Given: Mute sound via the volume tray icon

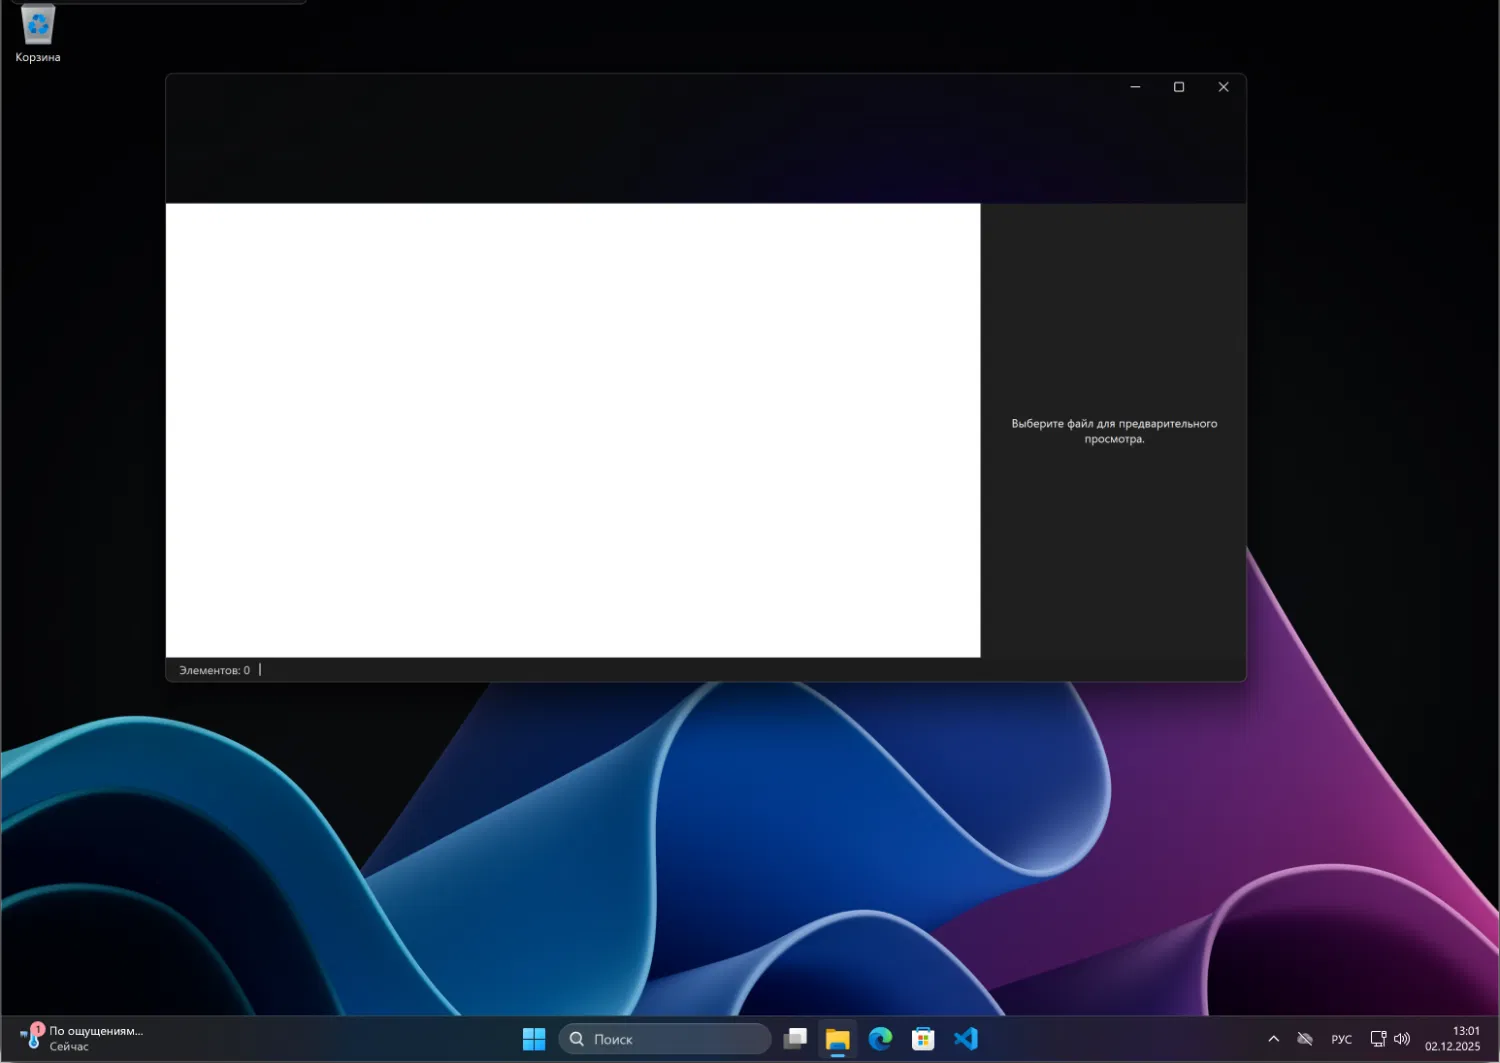Looking at the screenshot, I should (1402, 1038).
